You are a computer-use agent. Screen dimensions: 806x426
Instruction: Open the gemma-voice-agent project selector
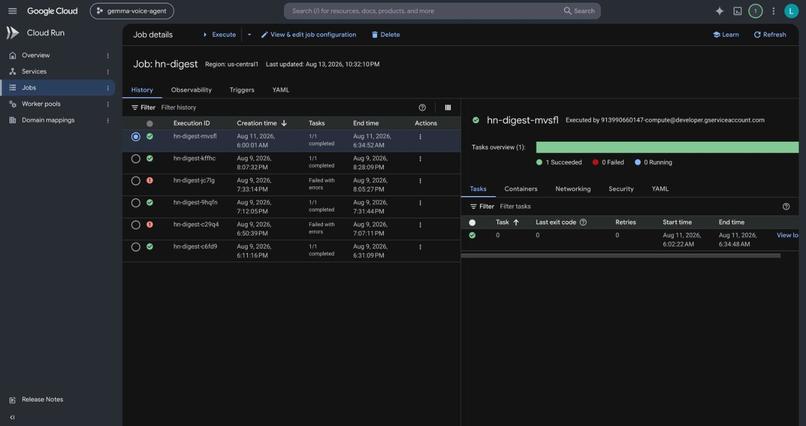click(132, 11)
